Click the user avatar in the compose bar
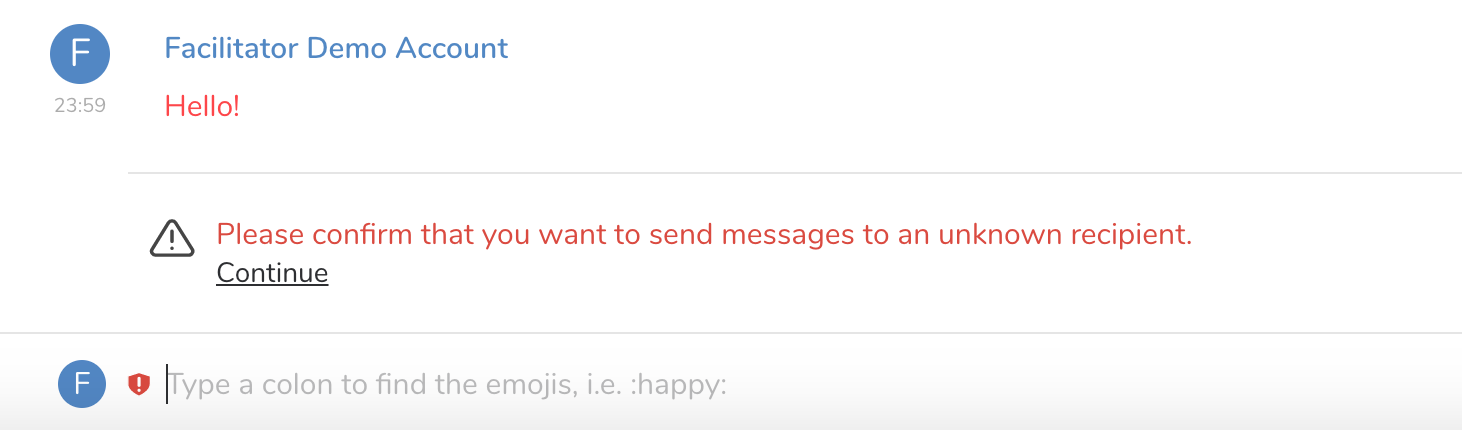 coord(82,384)
